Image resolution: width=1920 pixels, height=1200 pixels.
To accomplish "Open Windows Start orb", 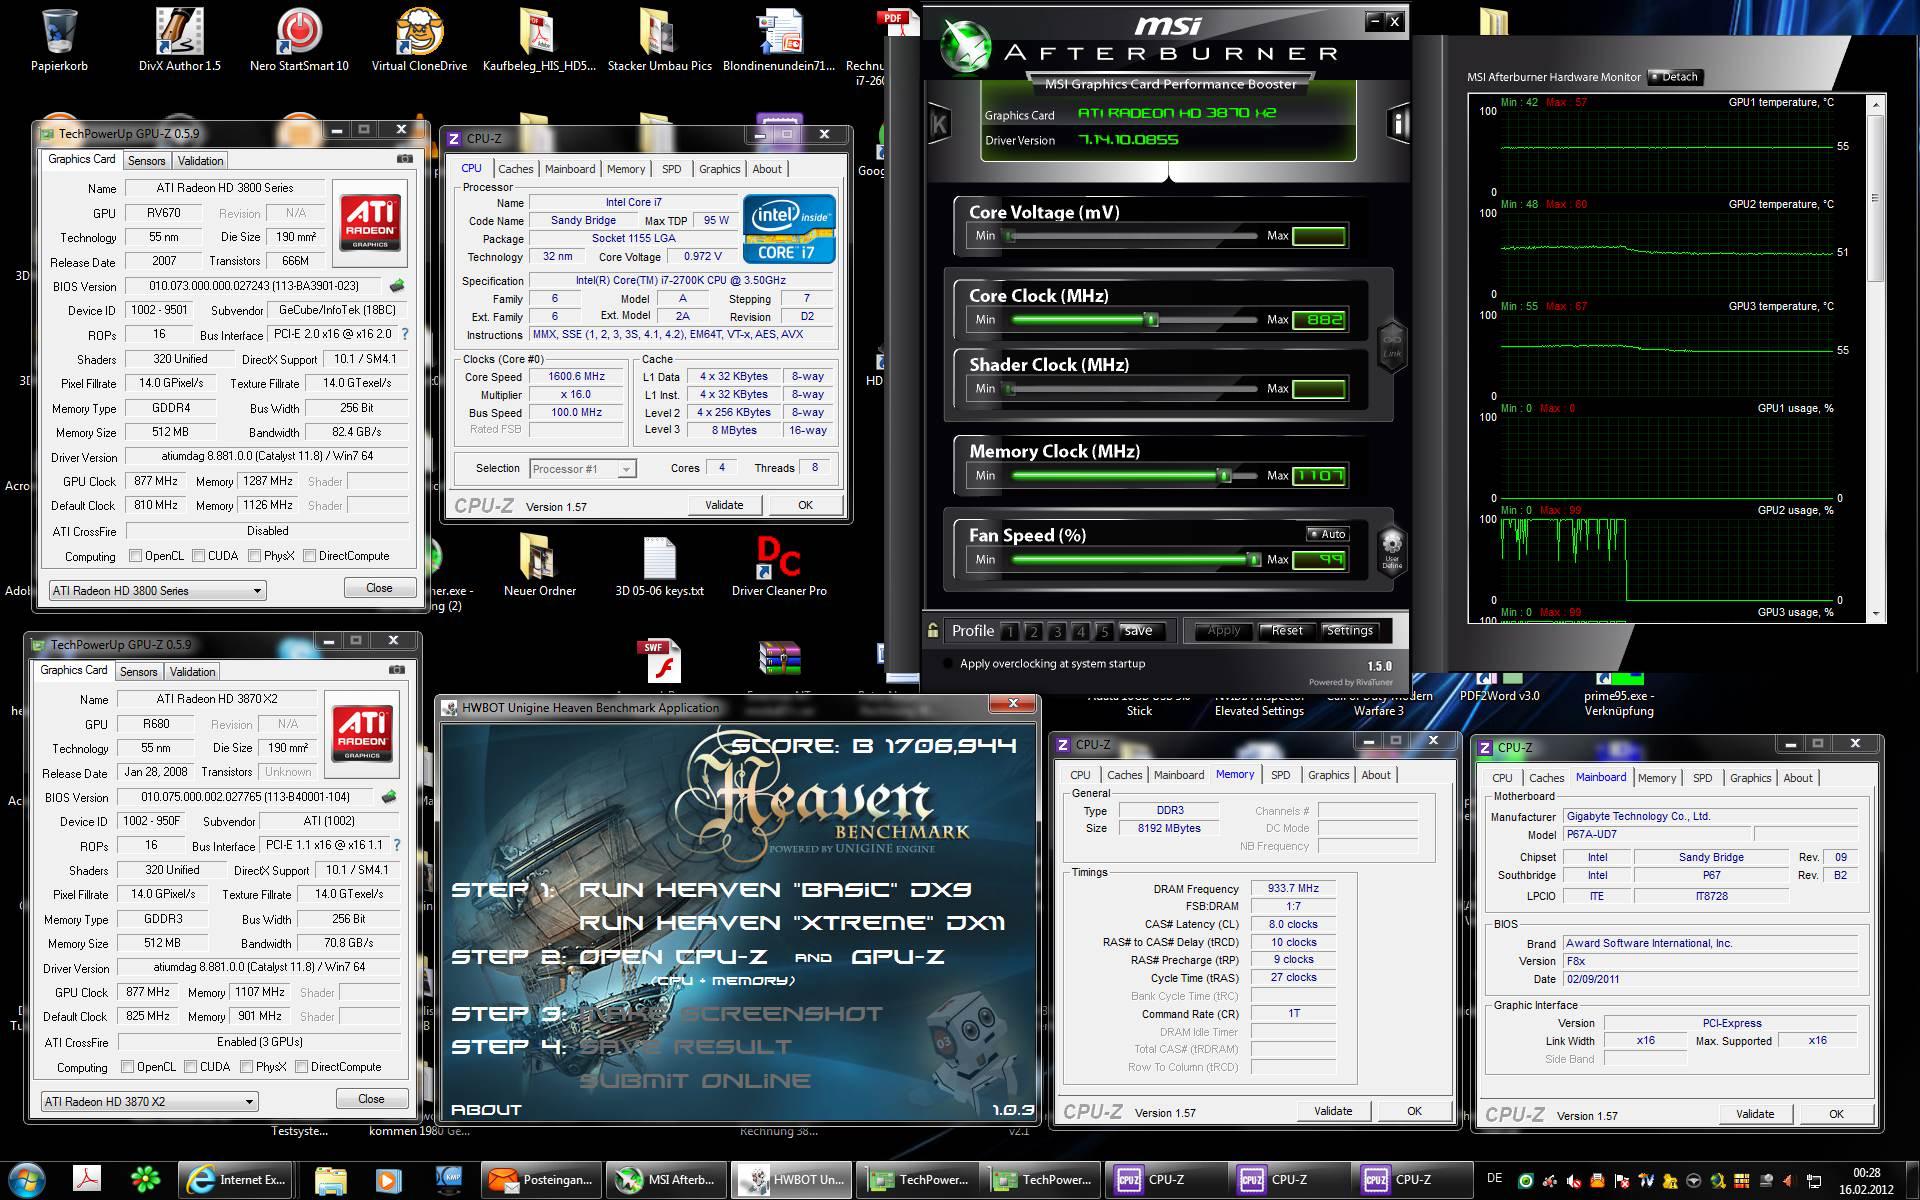I will [x=26, y=1180].
